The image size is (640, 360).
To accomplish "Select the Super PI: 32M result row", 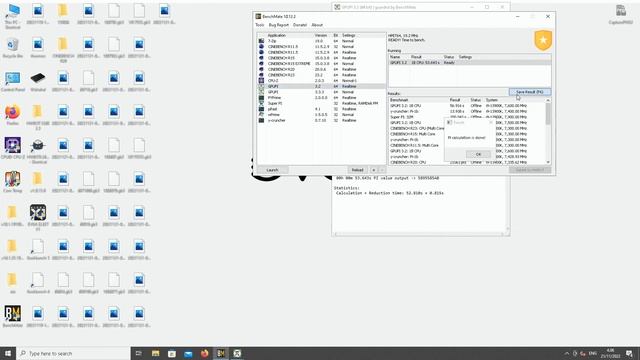I will click(467, 117).
